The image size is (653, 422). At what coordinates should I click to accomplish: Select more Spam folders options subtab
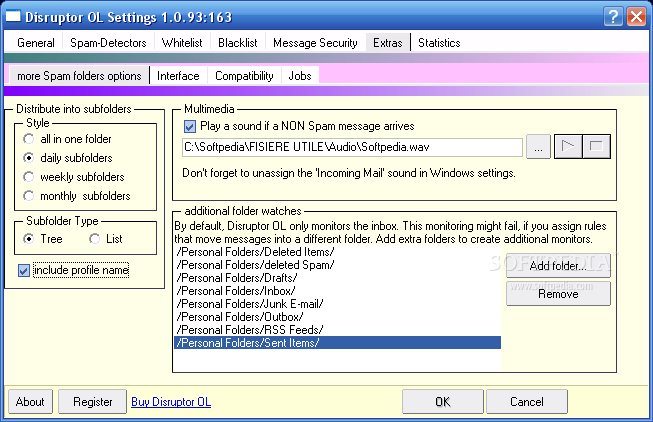click(79, 76)
